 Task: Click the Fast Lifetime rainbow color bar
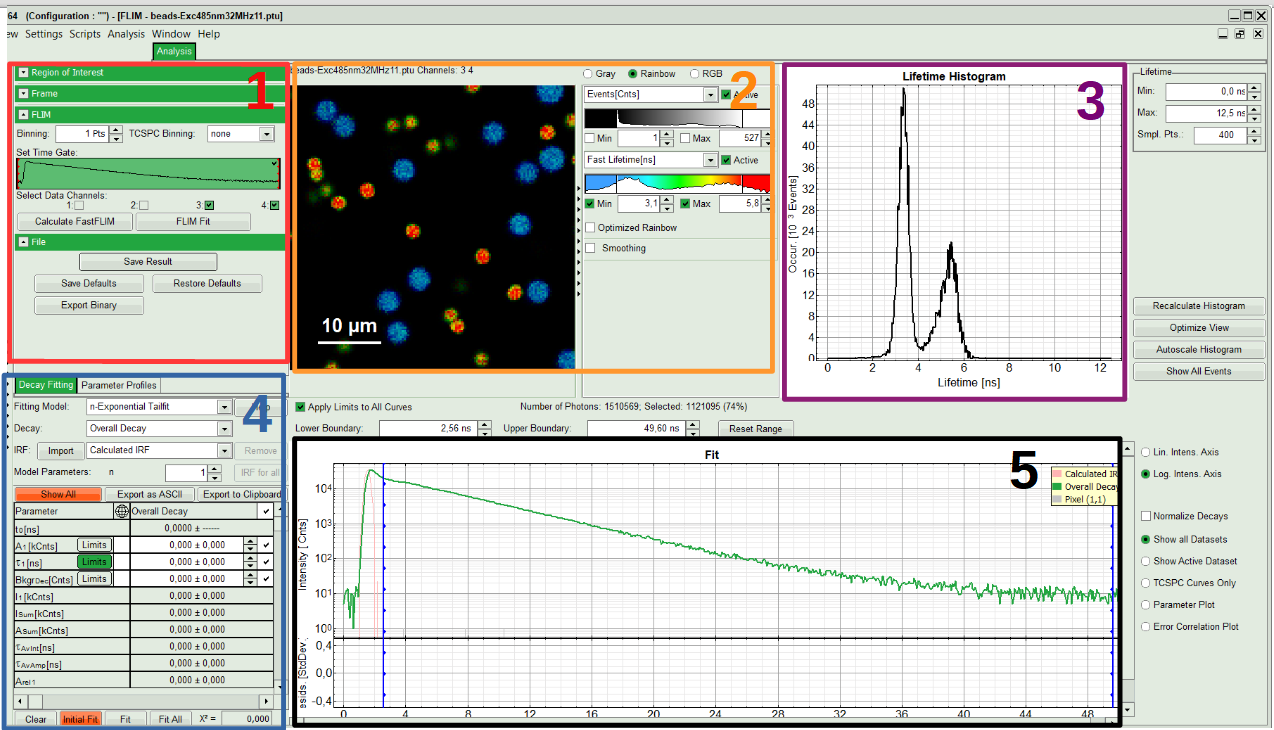(x=677, y=183)
